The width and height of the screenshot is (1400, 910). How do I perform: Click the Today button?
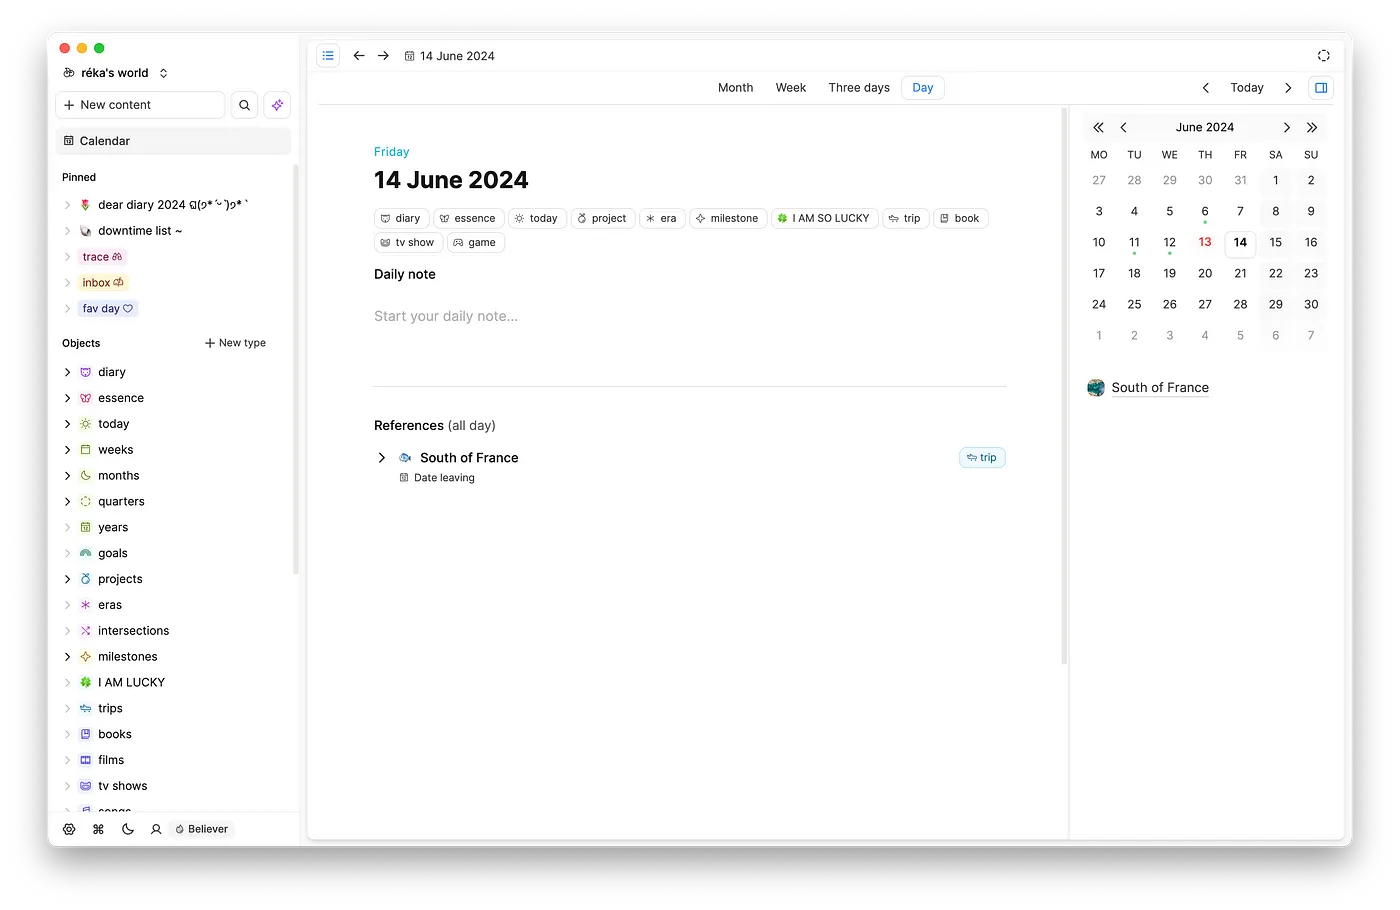1247,88
